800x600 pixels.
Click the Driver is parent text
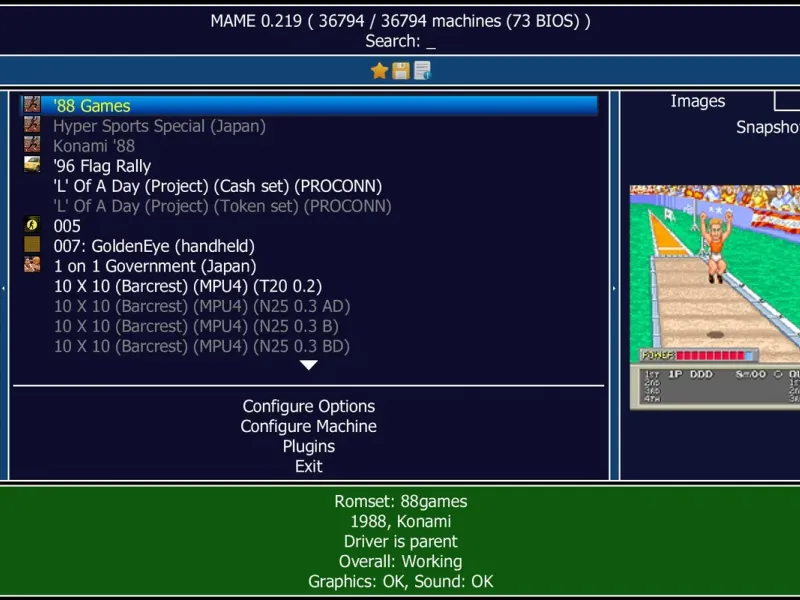401,541
